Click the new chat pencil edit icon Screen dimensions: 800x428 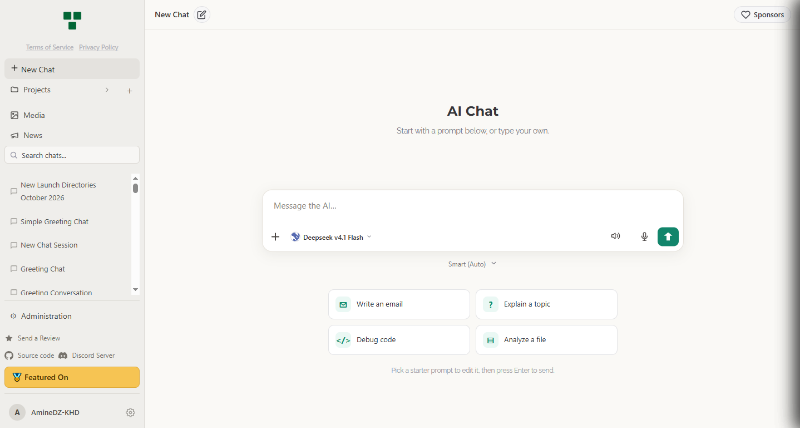tap(202, 15)
